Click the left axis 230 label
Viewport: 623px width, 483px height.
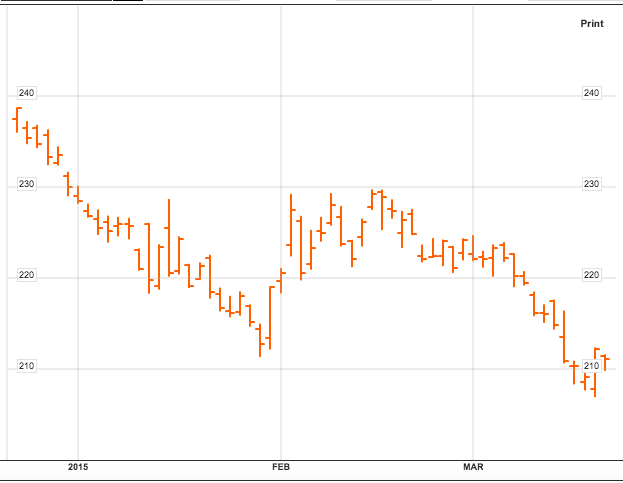[27, 185]
